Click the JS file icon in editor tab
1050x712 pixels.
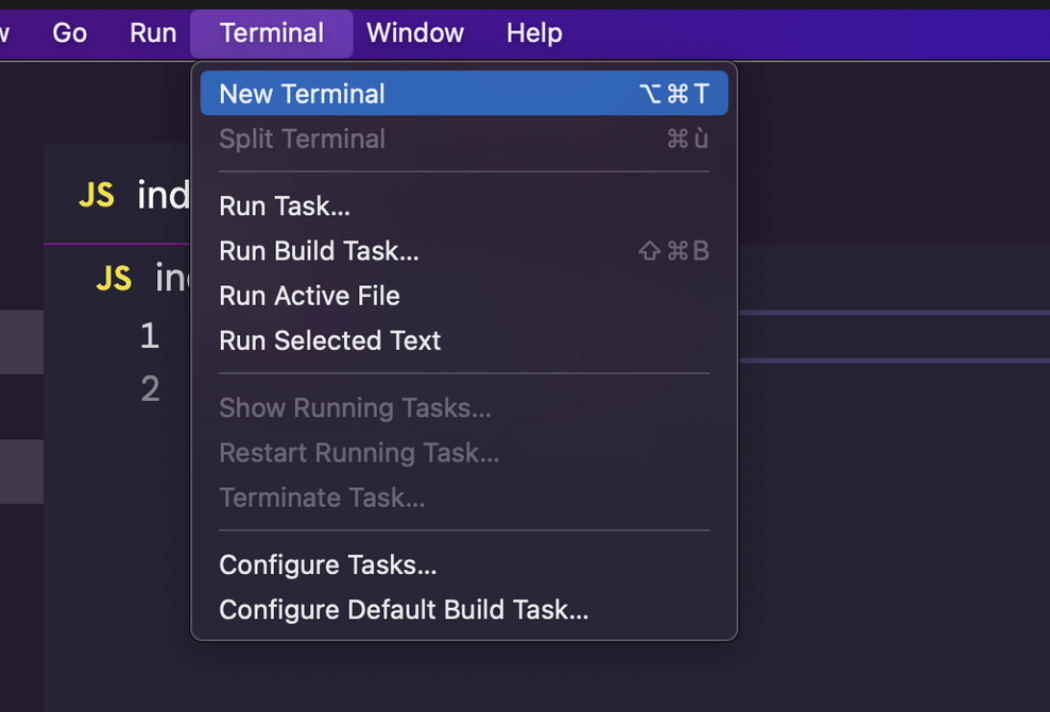coord(96,194)
